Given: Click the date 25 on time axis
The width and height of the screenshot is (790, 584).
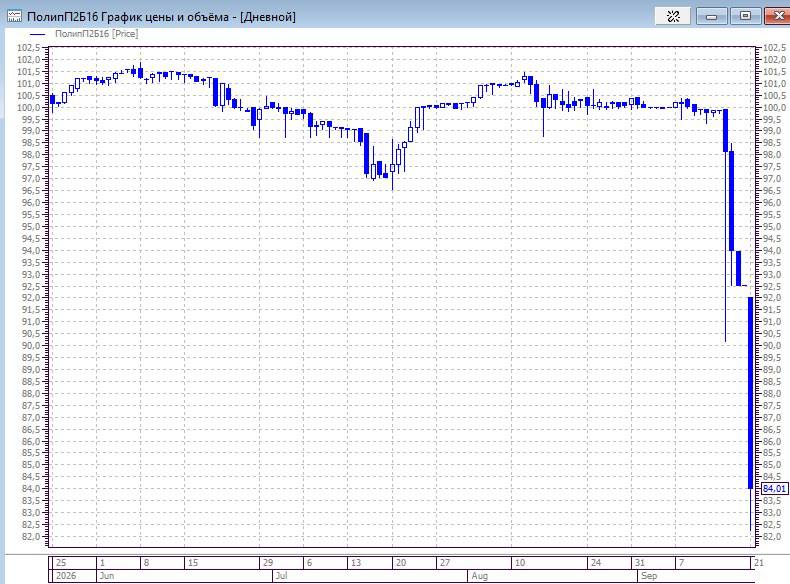Looking at the screenshot, I should click(x=61, y=562).
